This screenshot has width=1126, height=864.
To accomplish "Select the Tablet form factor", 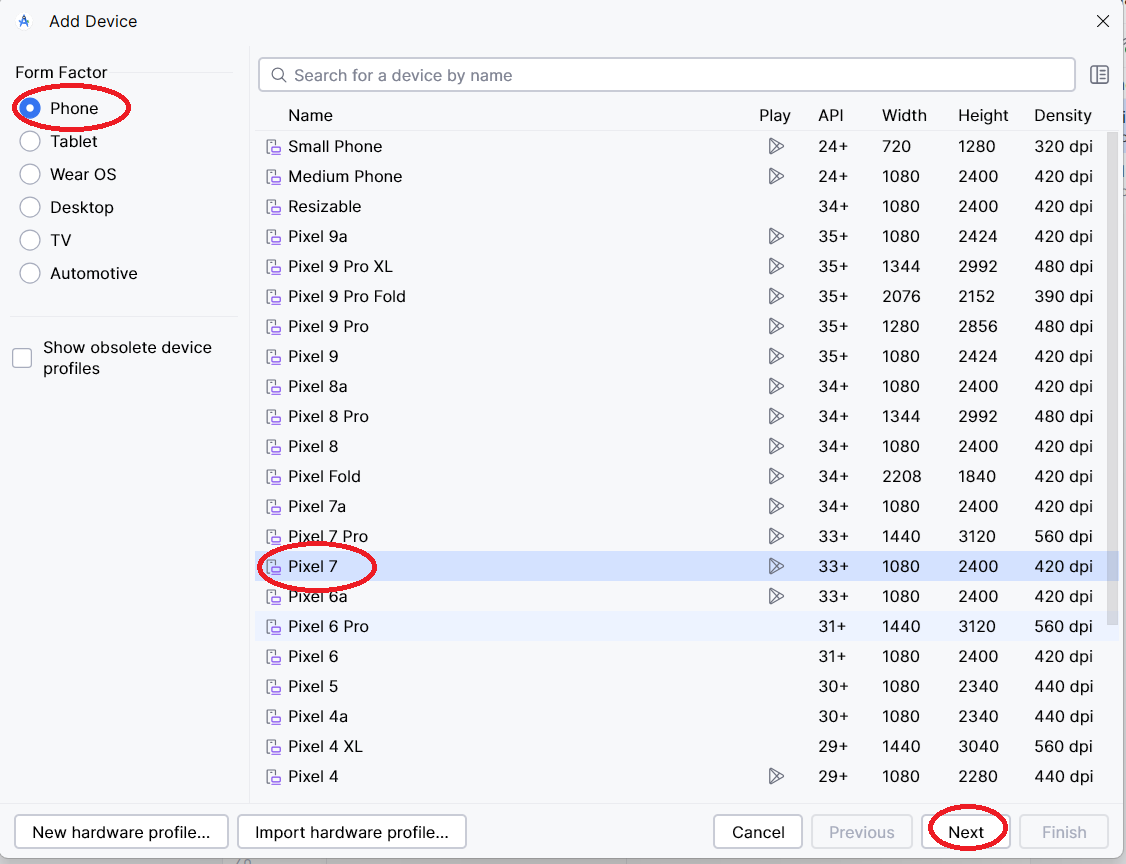I will pyautogui.click(x=30, y=141).
